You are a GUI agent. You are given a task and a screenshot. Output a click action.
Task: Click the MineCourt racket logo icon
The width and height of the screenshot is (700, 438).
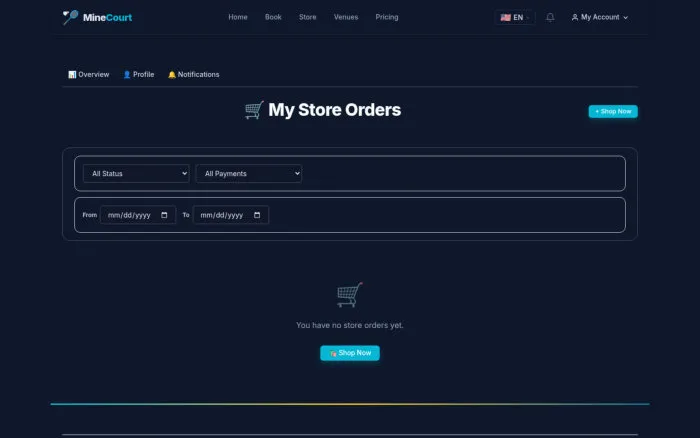(70, 17)
